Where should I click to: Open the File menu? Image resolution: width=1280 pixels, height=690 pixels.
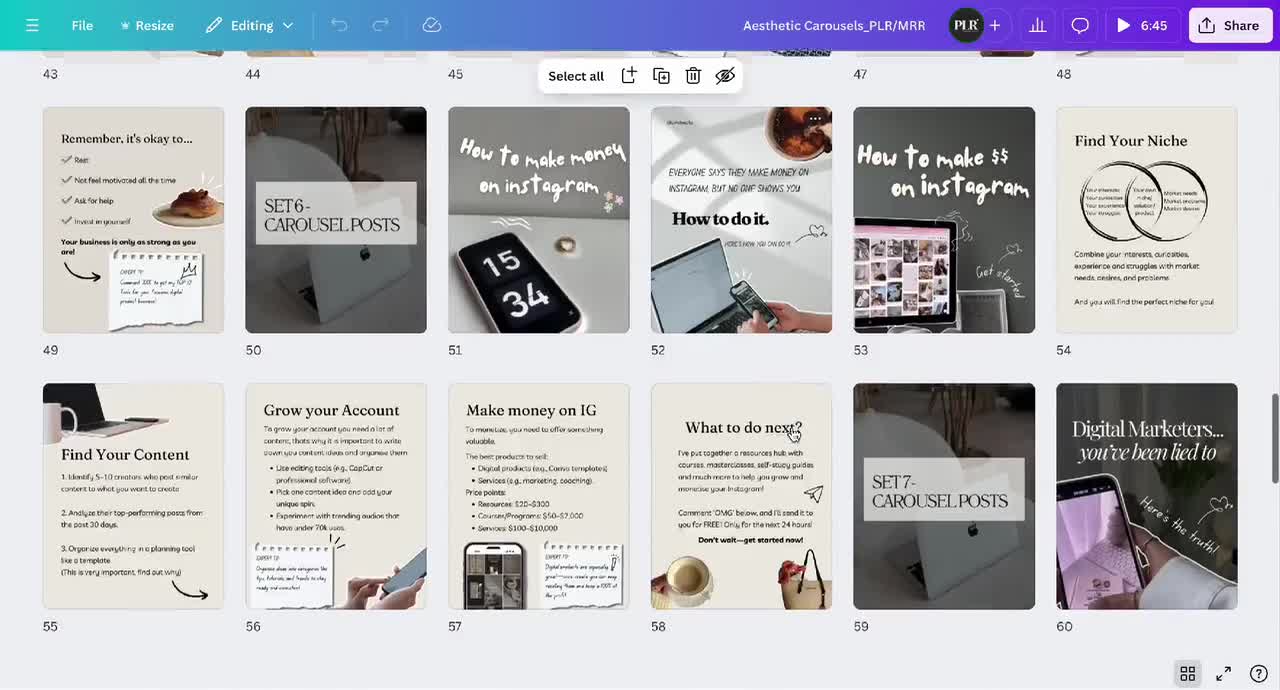[x=82, y=25]
